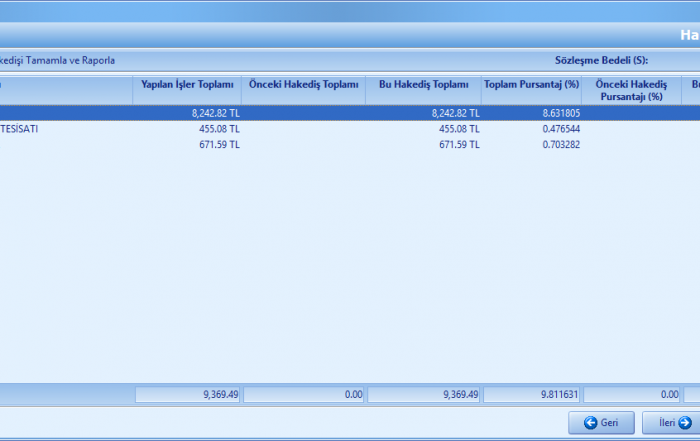
Task: Click the forward arrow icon on İleri
Action: (684, 423)
